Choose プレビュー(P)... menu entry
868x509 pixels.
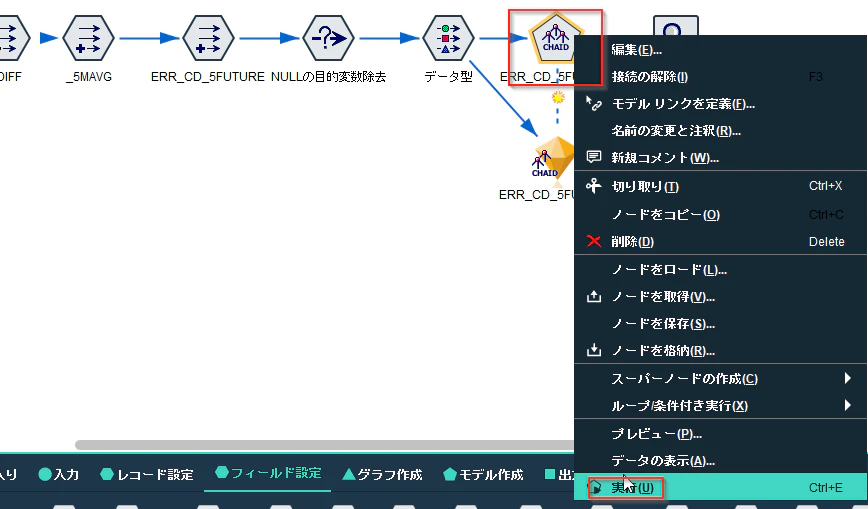coord(721,434)
